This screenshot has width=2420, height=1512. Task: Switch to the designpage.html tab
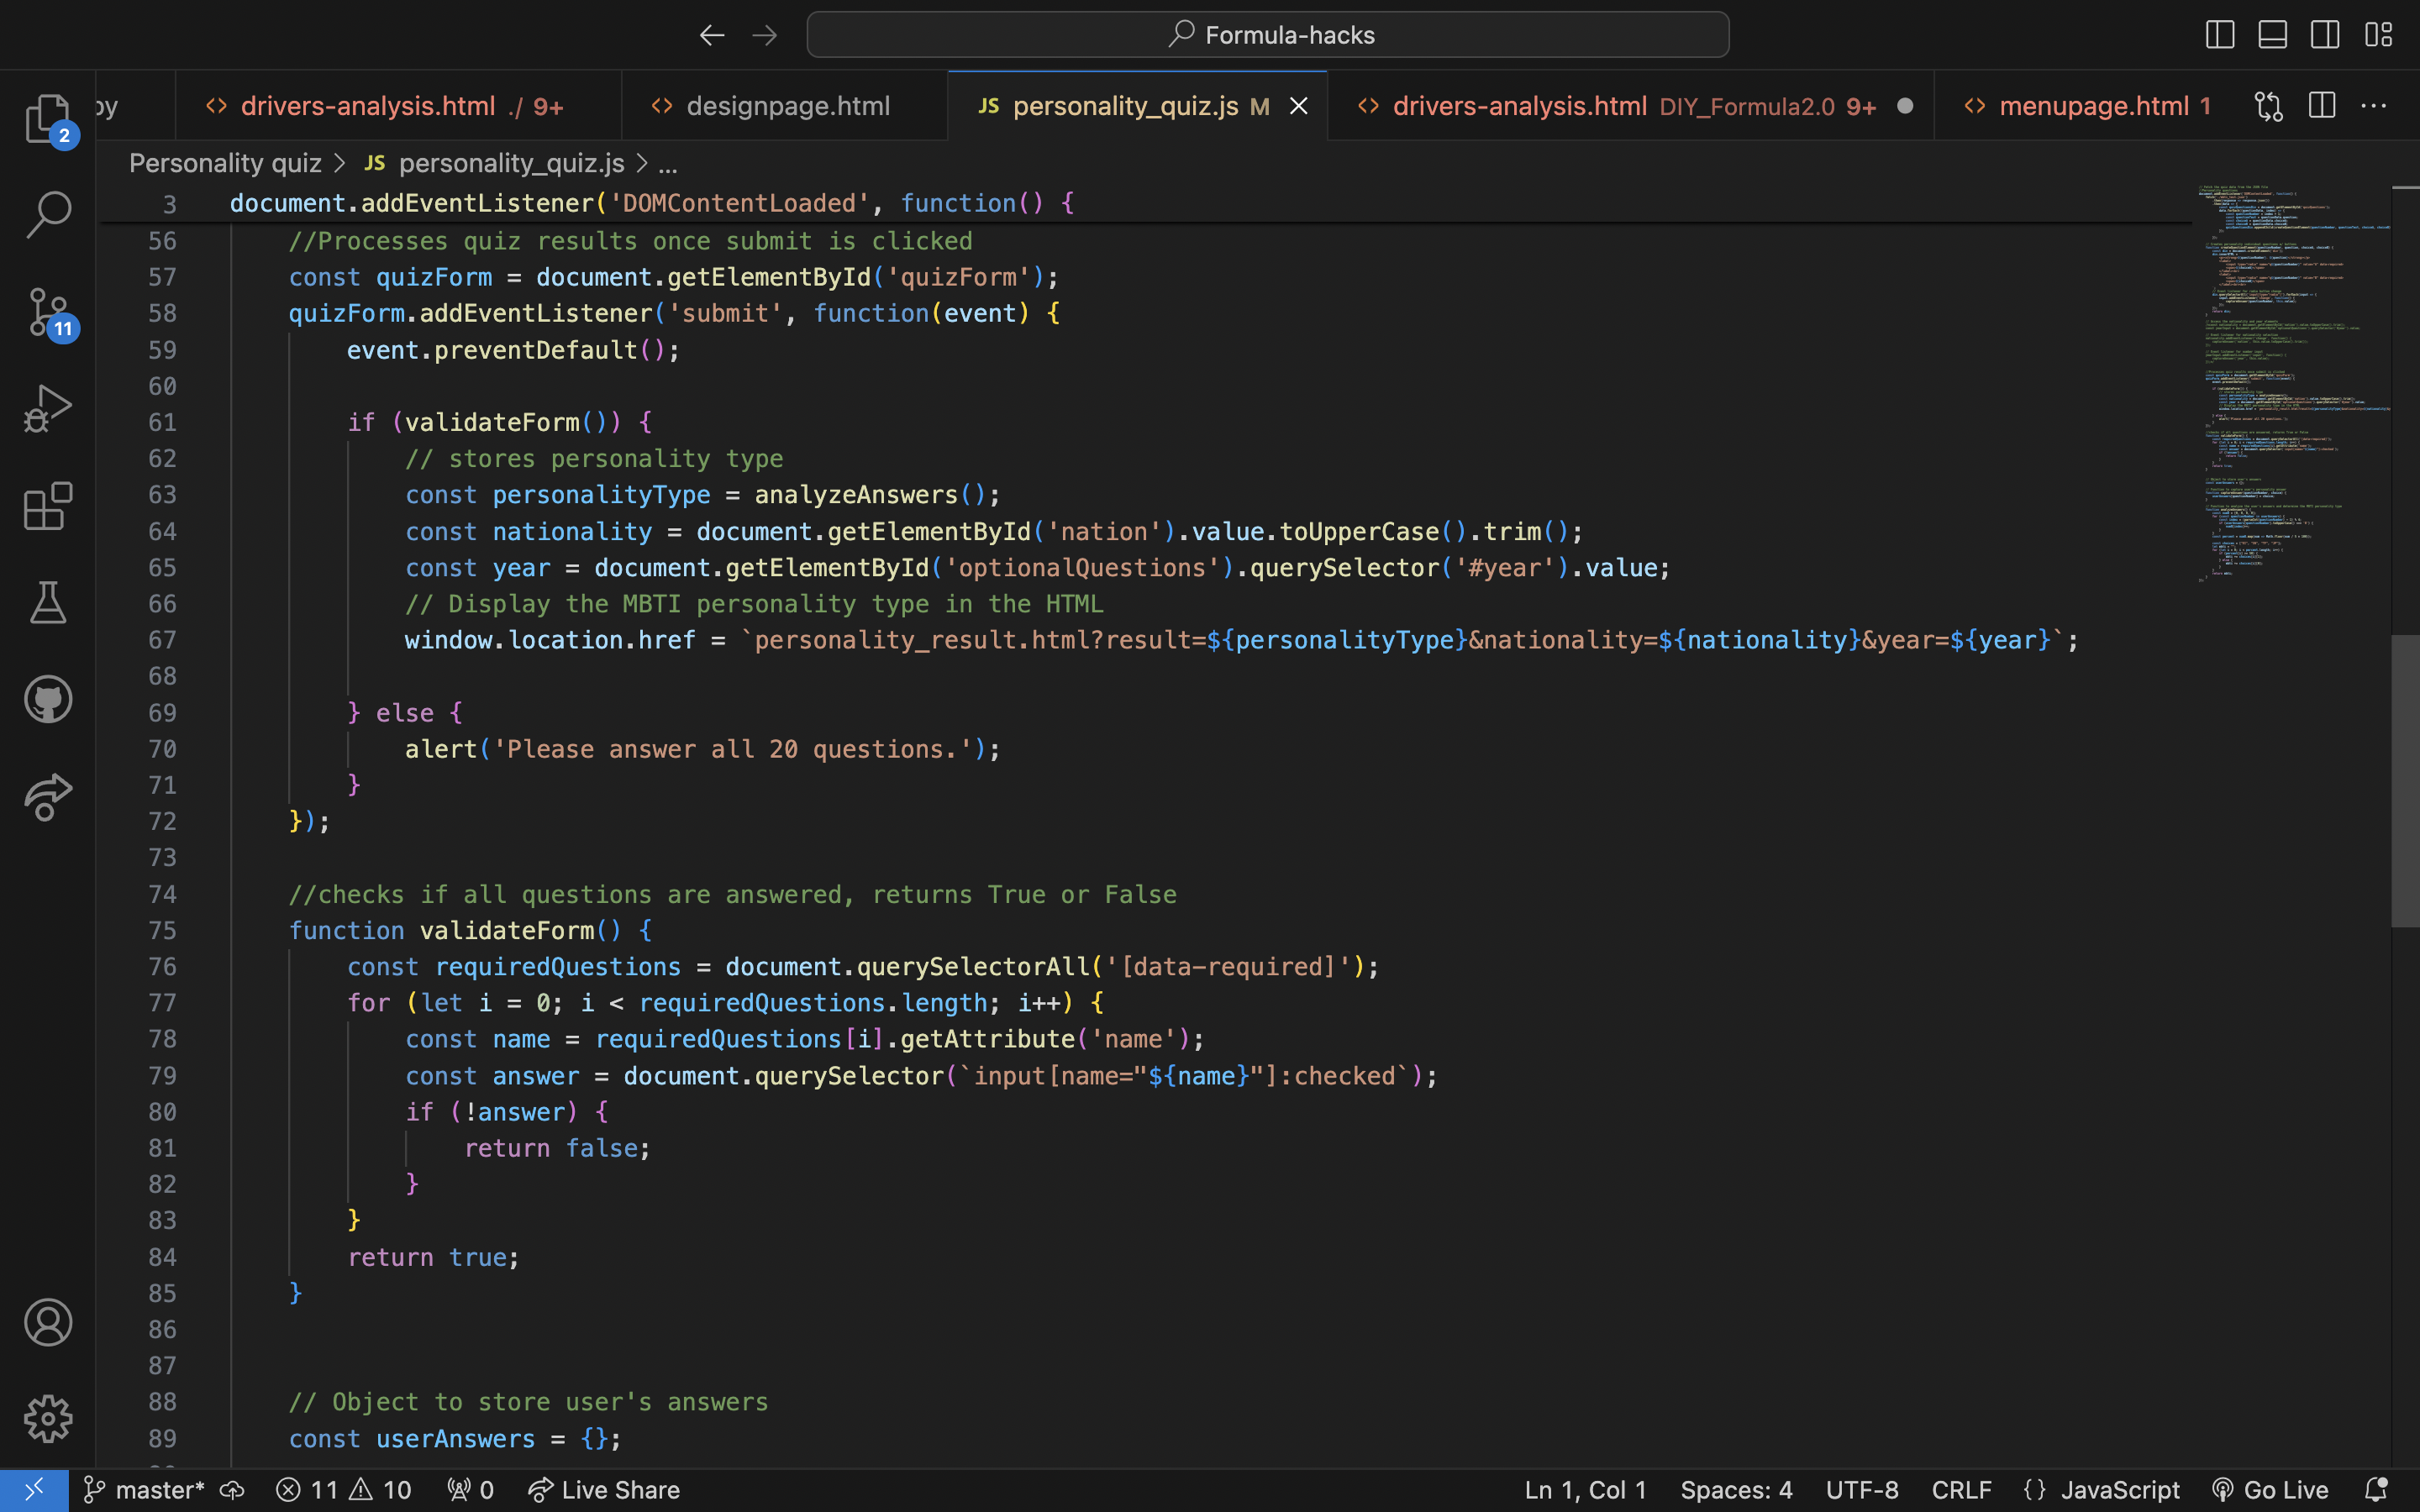[x=787, y=106]
